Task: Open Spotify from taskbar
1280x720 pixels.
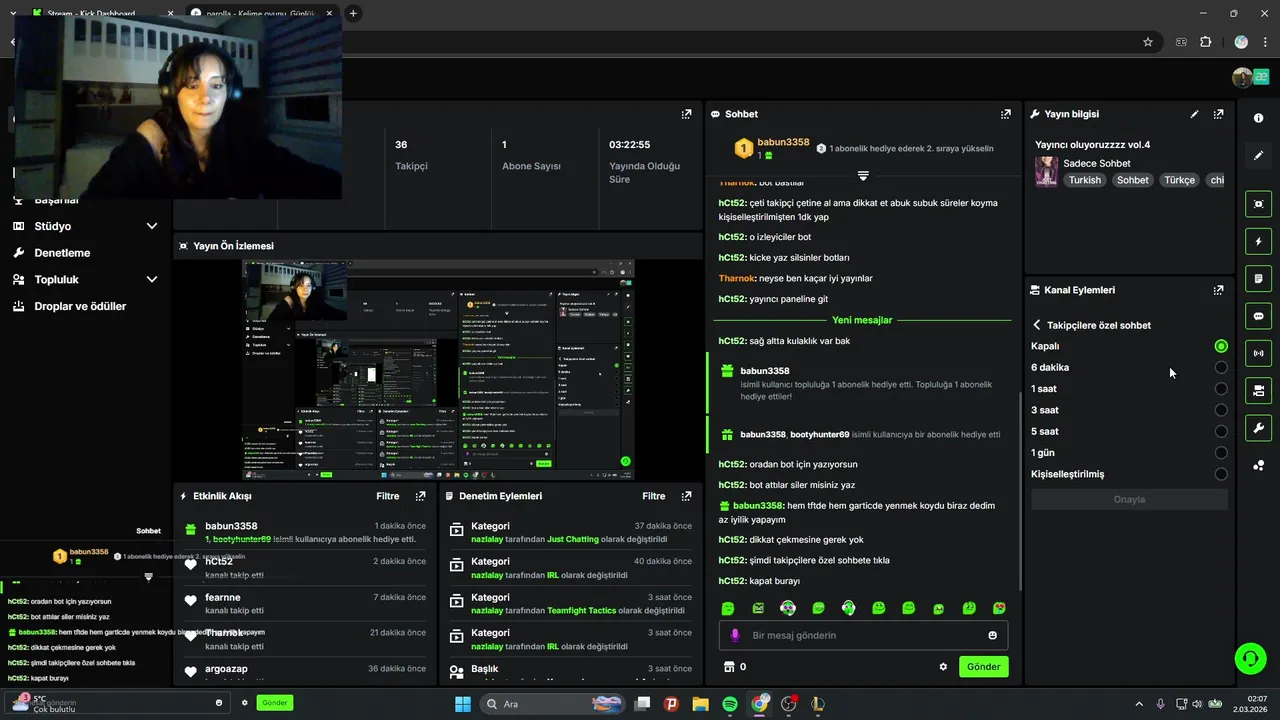Action: tap(730, 704)
